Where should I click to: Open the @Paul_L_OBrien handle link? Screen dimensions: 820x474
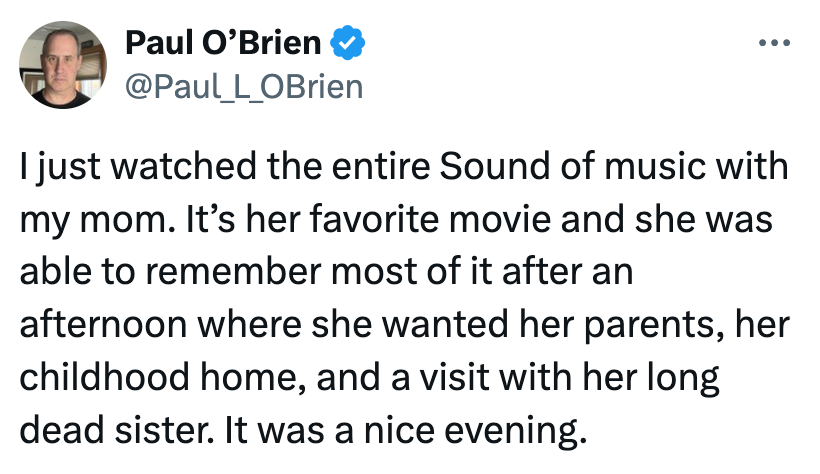(x=243, y=87)
